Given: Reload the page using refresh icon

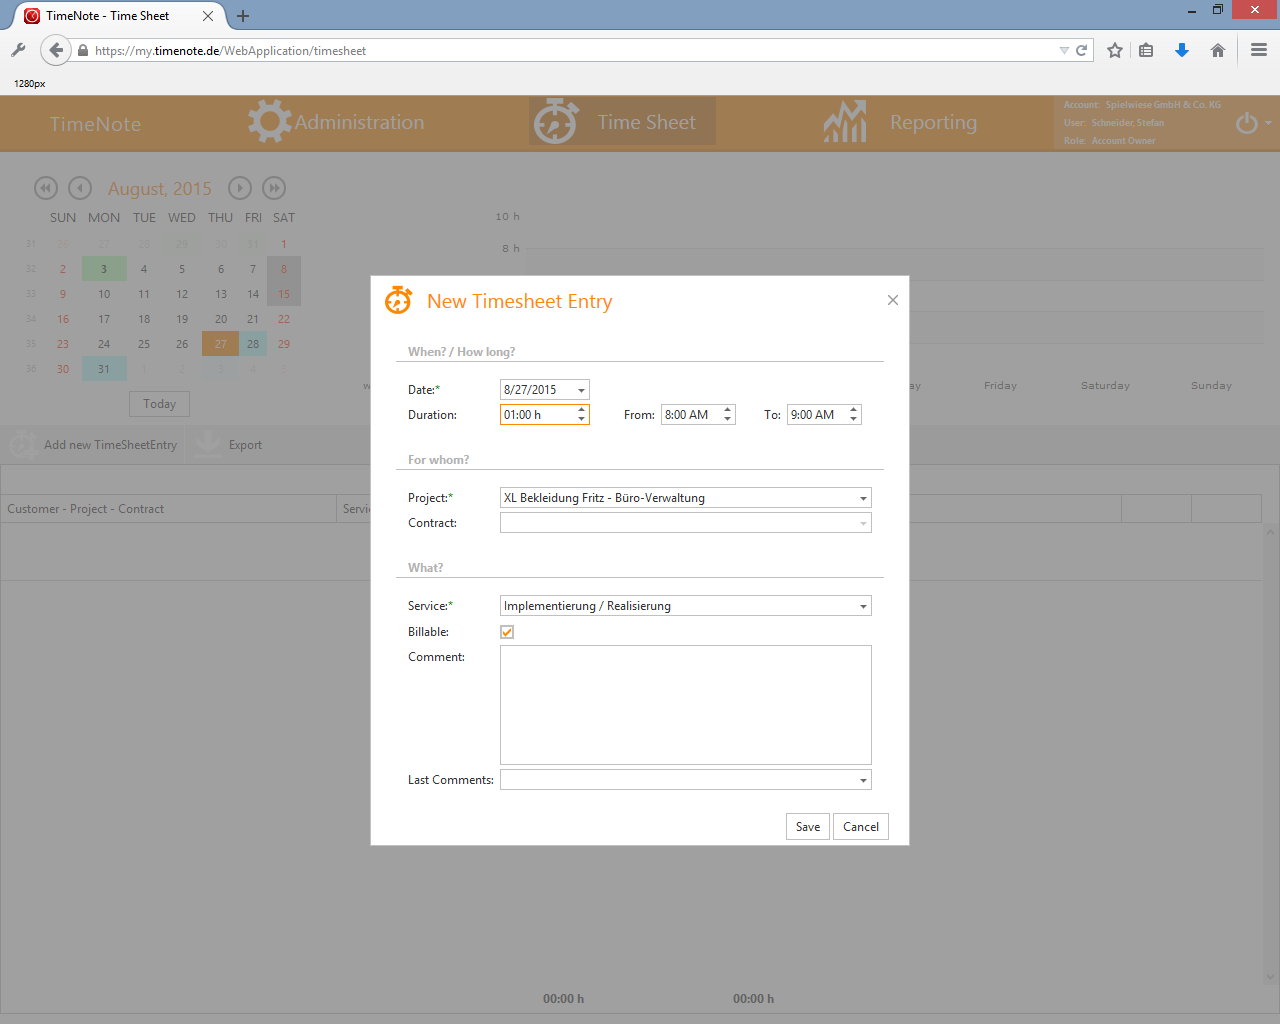Looking at the screenshot, I should [x=1081, y=50].
